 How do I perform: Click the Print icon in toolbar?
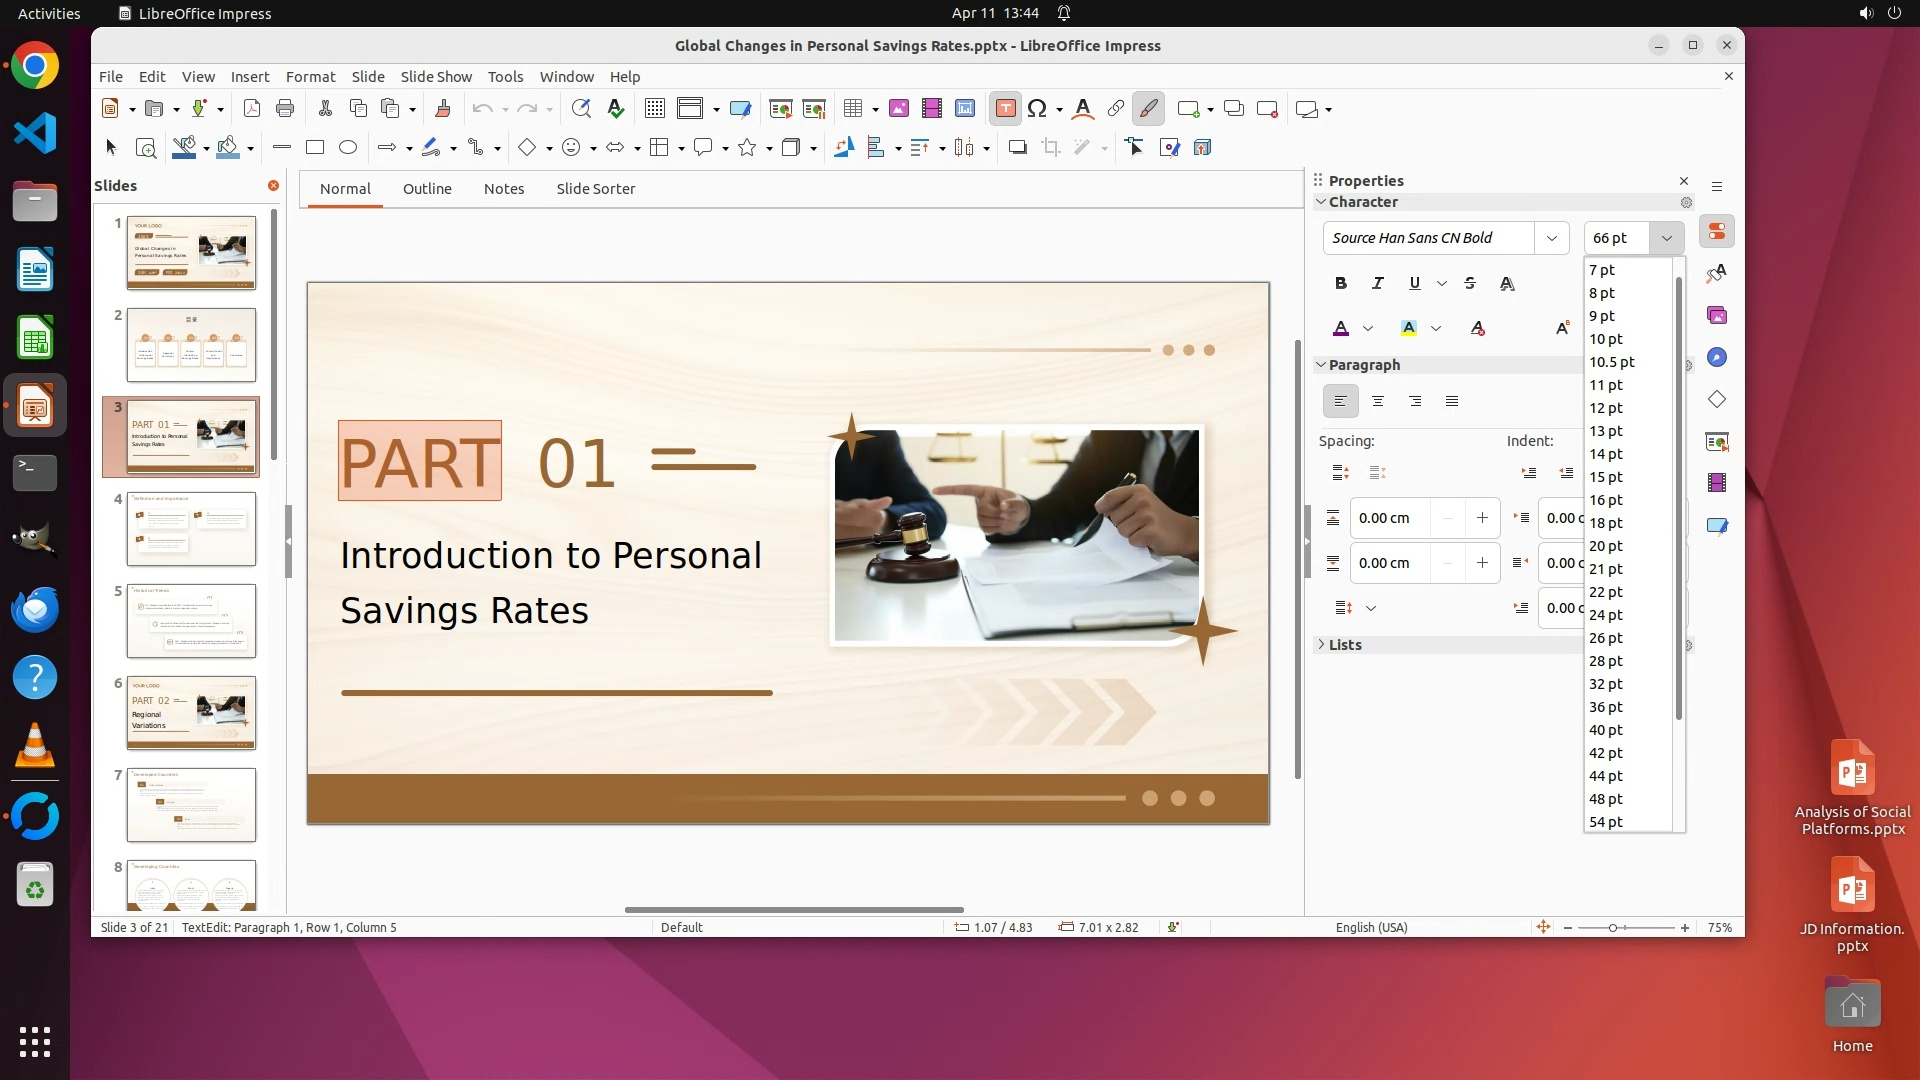285,109
